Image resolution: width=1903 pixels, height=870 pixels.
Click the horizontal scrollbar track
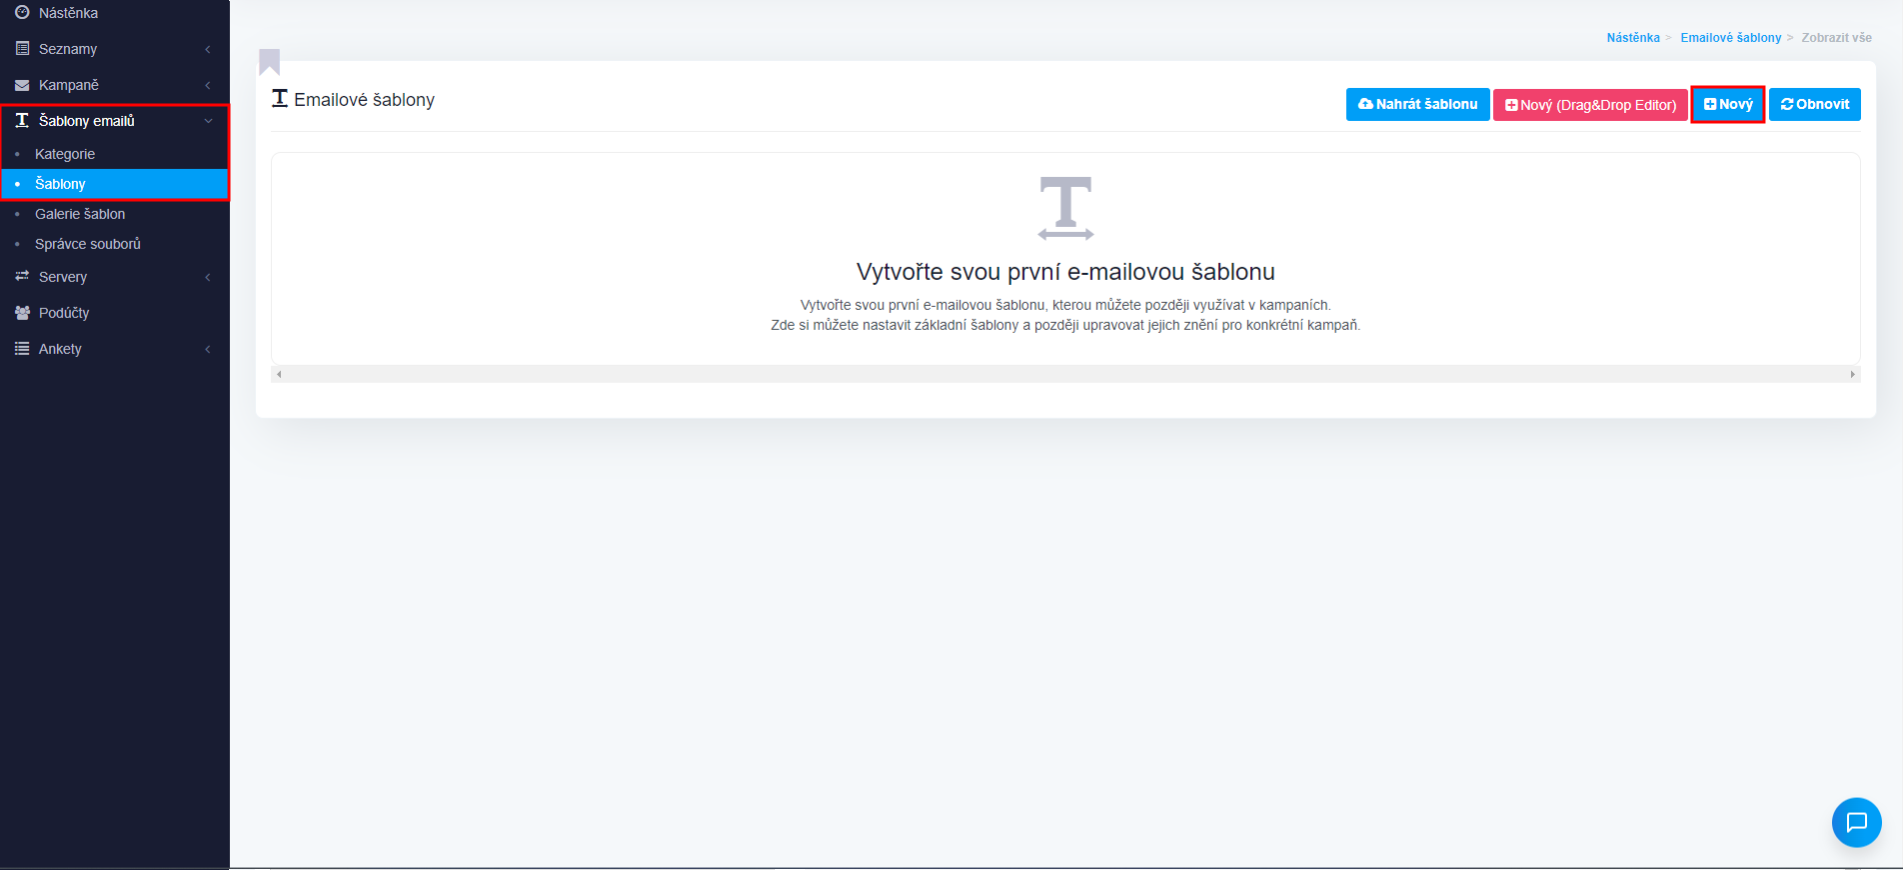1066,374
